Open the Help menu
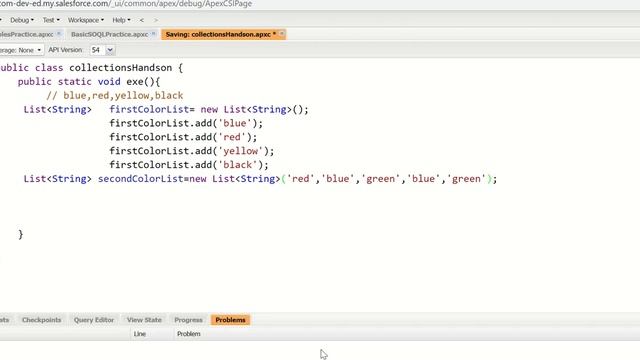Viewport: 640px width, 360px height. [121, 20]
